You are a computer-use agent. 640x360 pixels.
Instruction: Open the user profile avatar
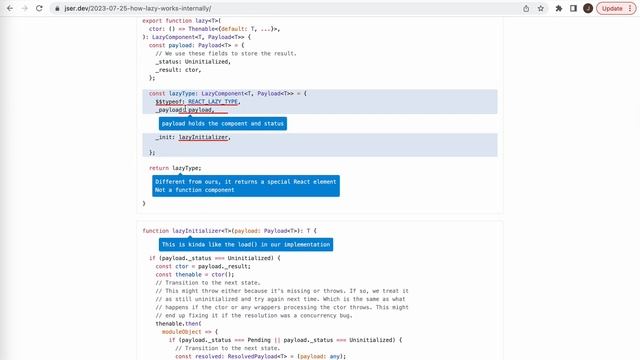[588, 8]
